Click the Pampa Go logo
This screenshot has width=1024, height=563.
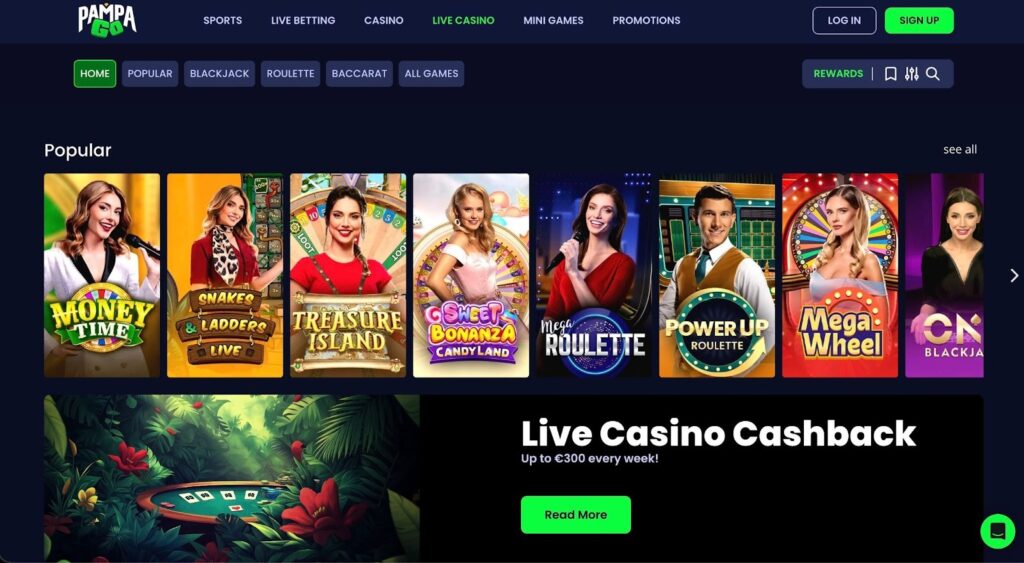click(x=107, y=19)
